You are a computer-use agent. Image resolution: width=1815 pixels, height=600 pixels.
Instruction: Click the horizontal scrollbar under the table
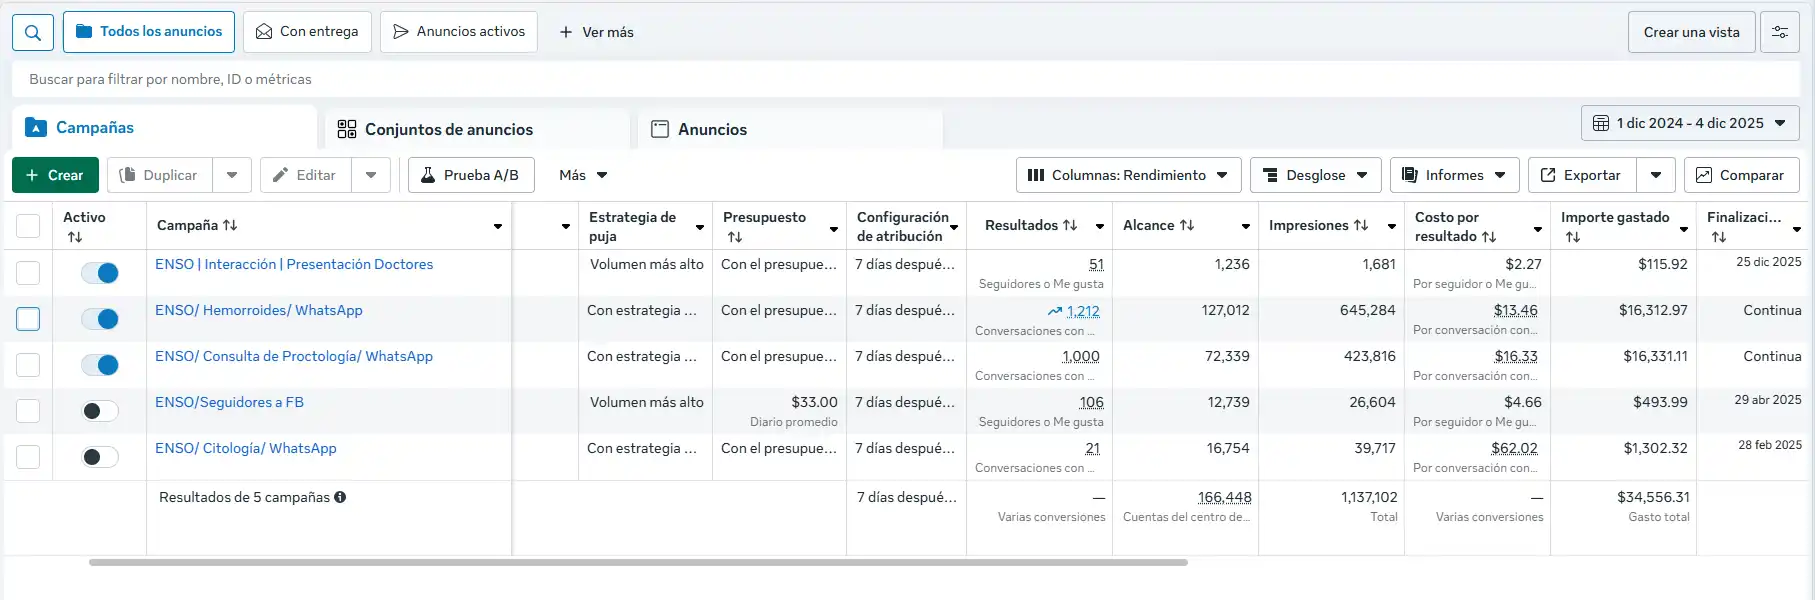638,563
